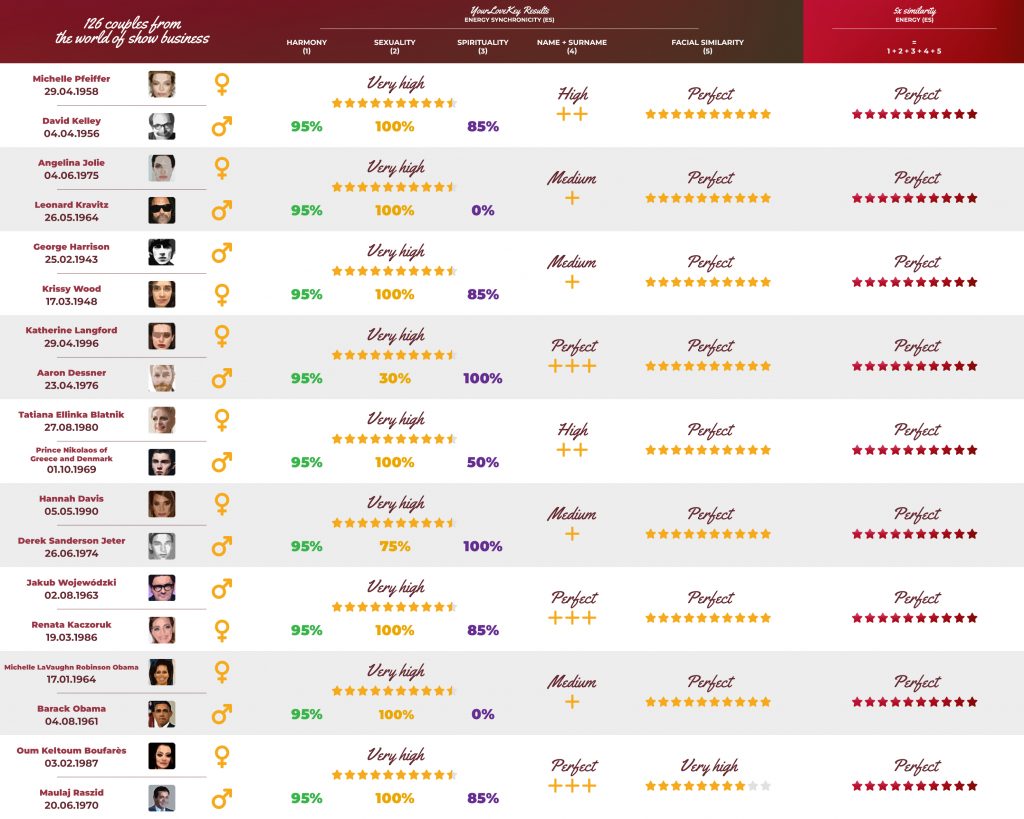Image resolution: width=1024 pixels, height=819 pixels.
Task: Select the Harmony (1) column header
Action: click(306, 46)
